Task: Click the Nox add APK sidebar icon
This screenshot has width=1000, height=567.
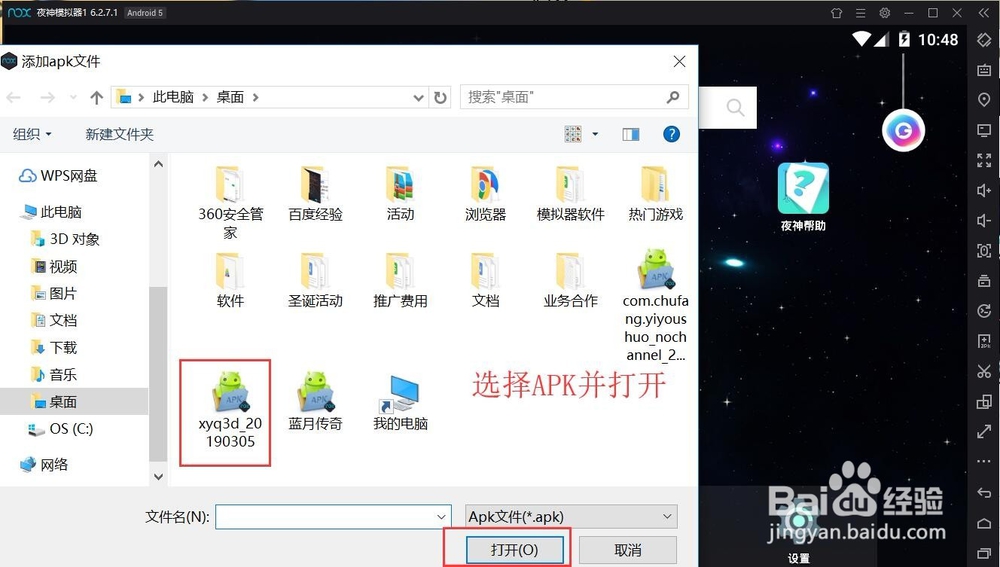Action: (x=984, y=341)
